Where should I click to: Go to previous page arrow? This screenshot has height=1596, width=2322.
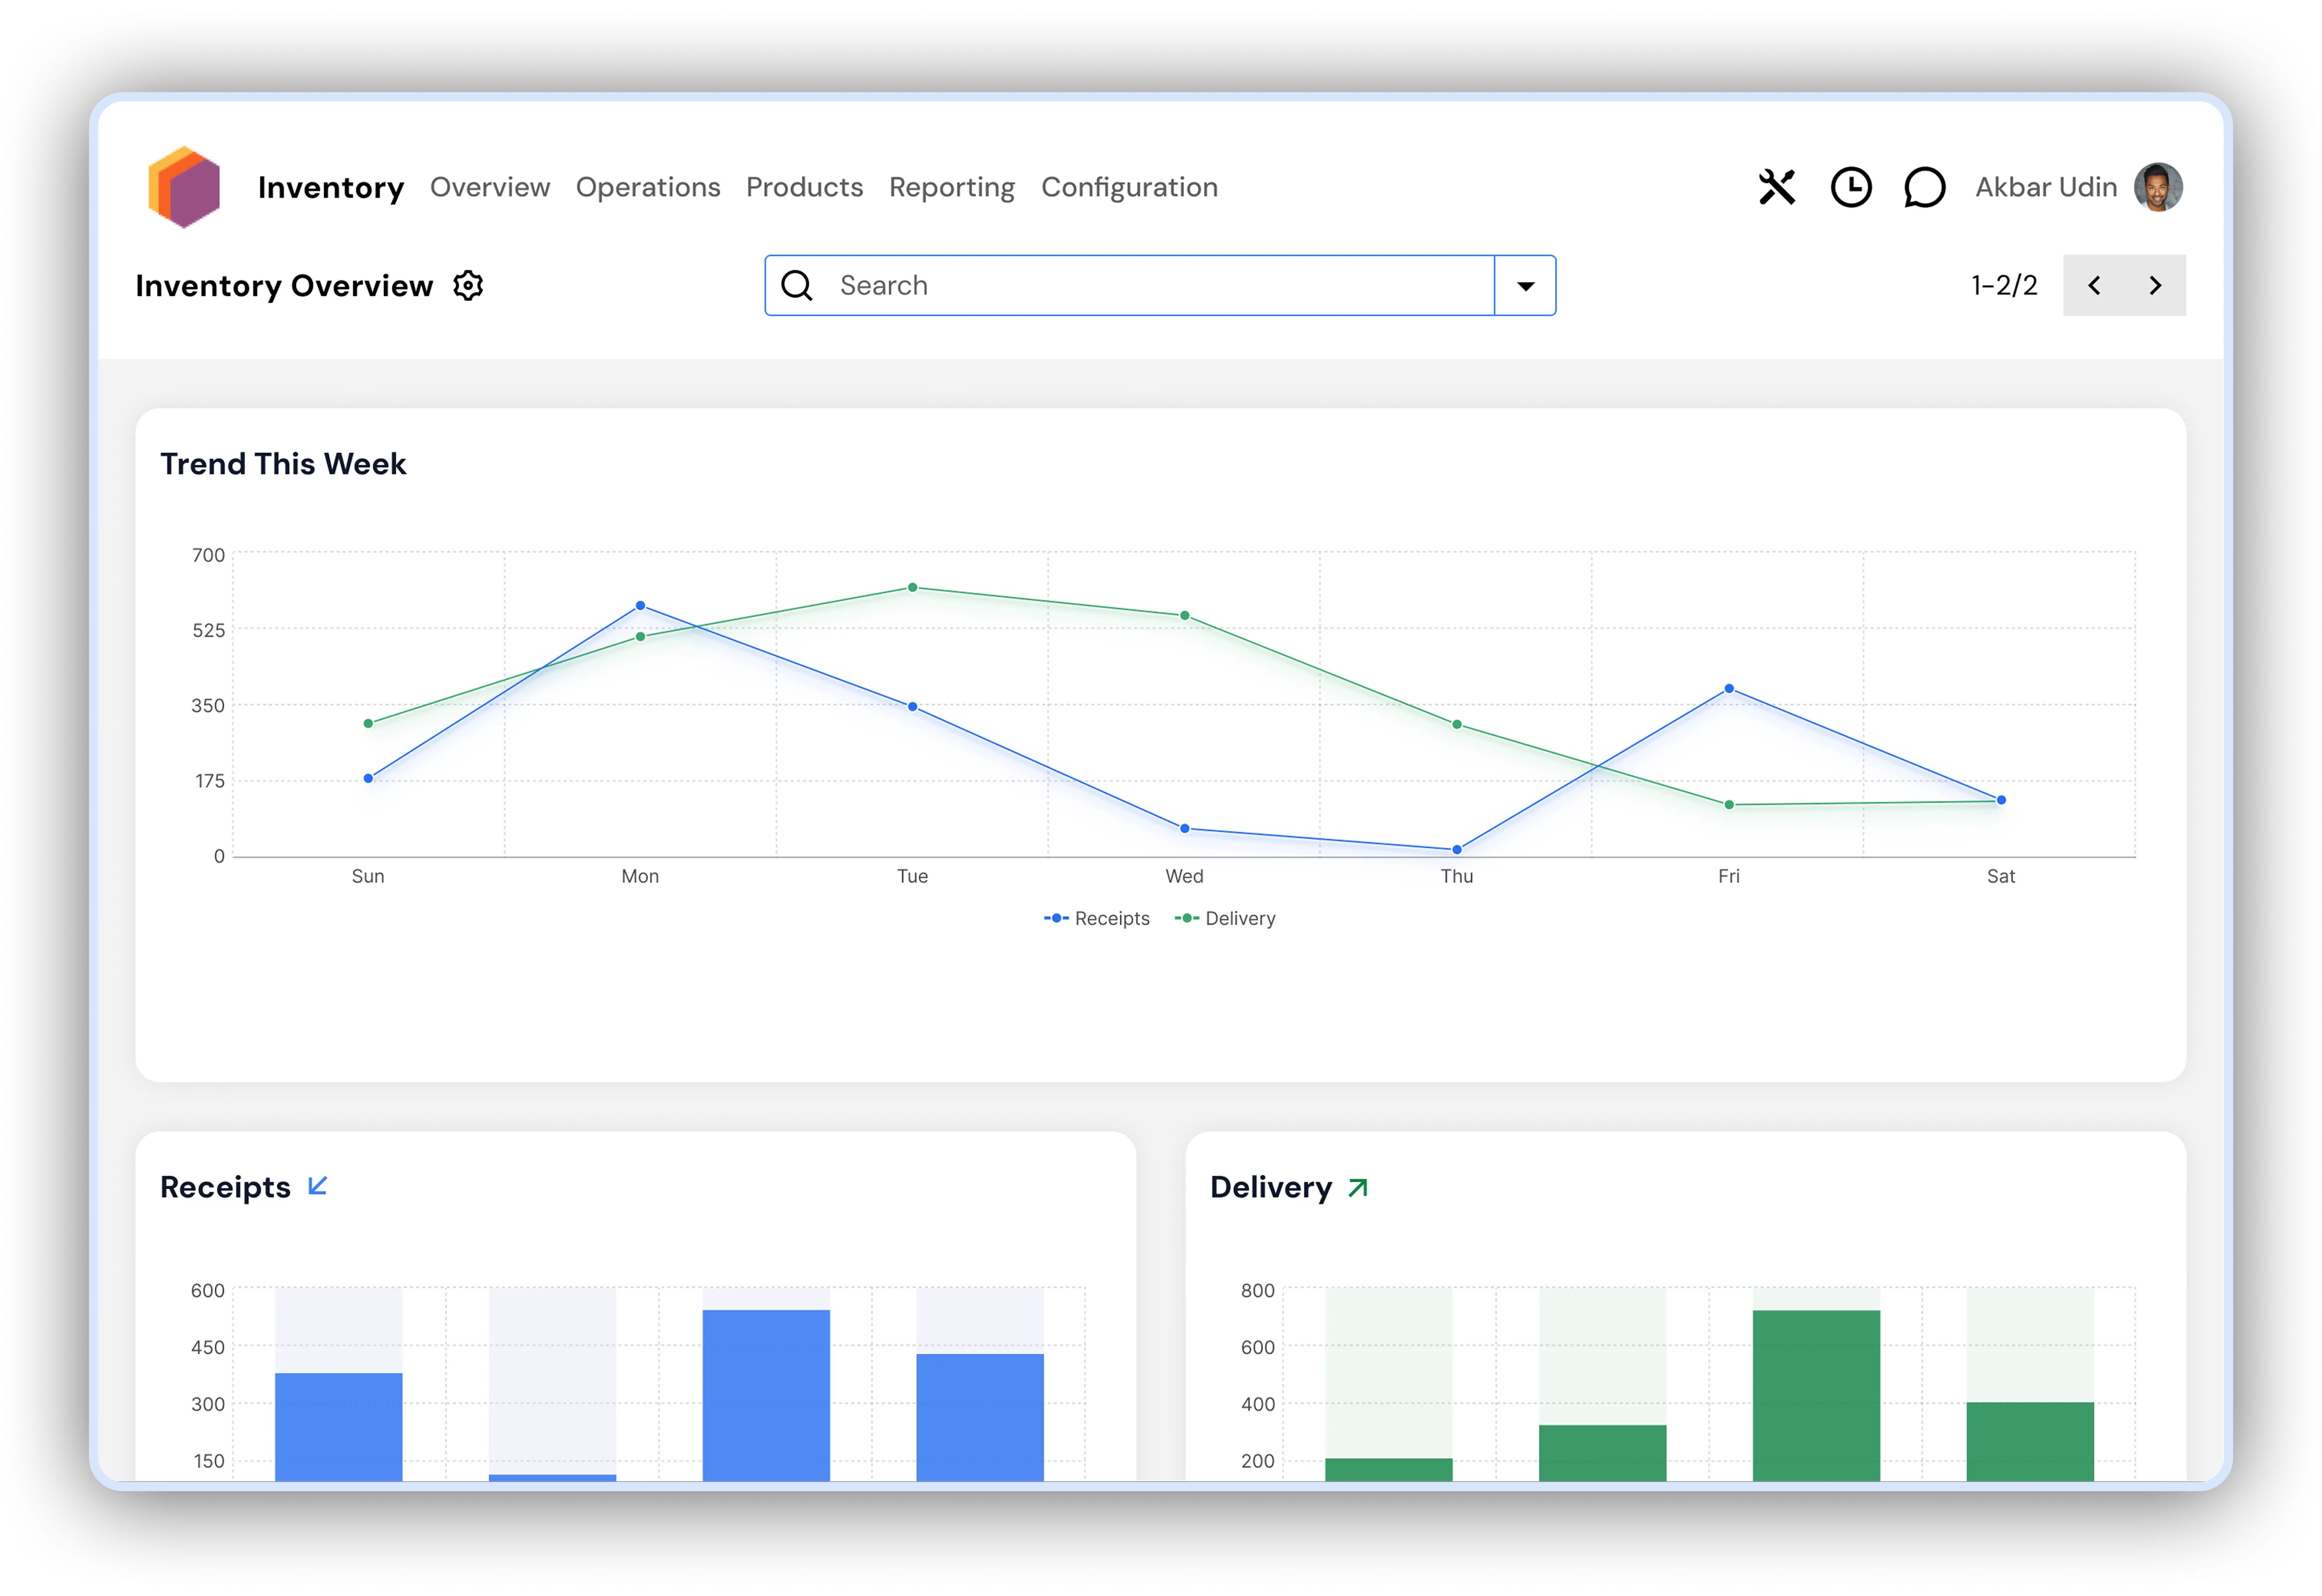pyautogui.click(x=2093, y=286)
